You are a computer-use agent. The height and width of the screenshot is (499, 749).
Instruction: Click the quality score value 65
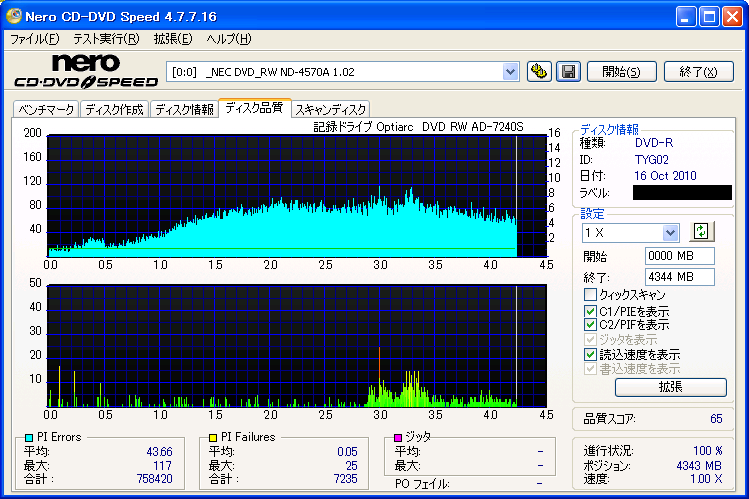(x=716, y=419)
